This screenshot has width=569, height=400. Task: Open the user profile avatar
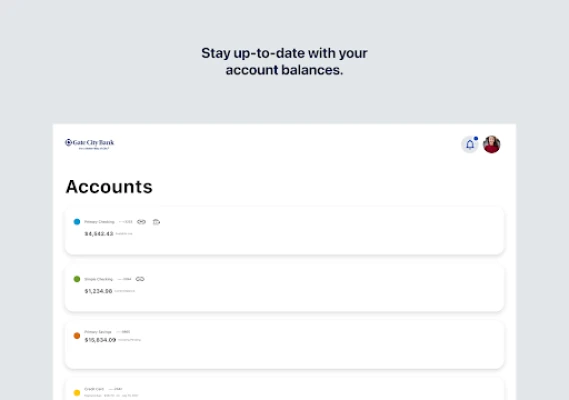click(492, 144)
